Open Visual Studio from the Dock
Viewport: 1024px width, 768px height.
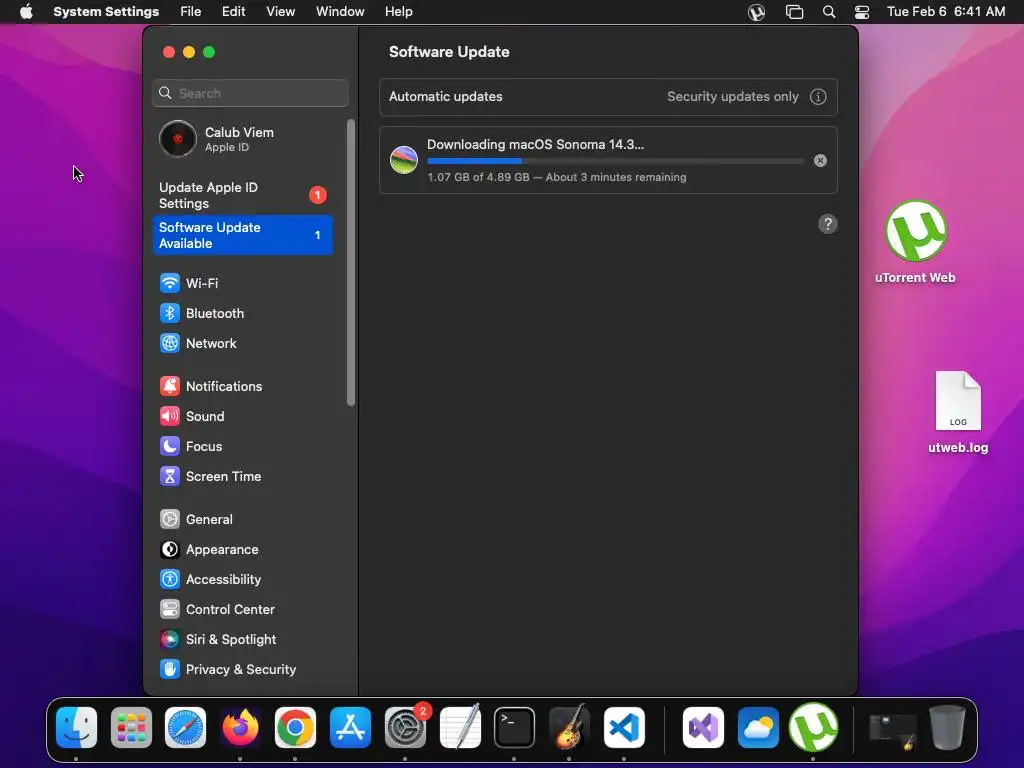pos(703,728)
